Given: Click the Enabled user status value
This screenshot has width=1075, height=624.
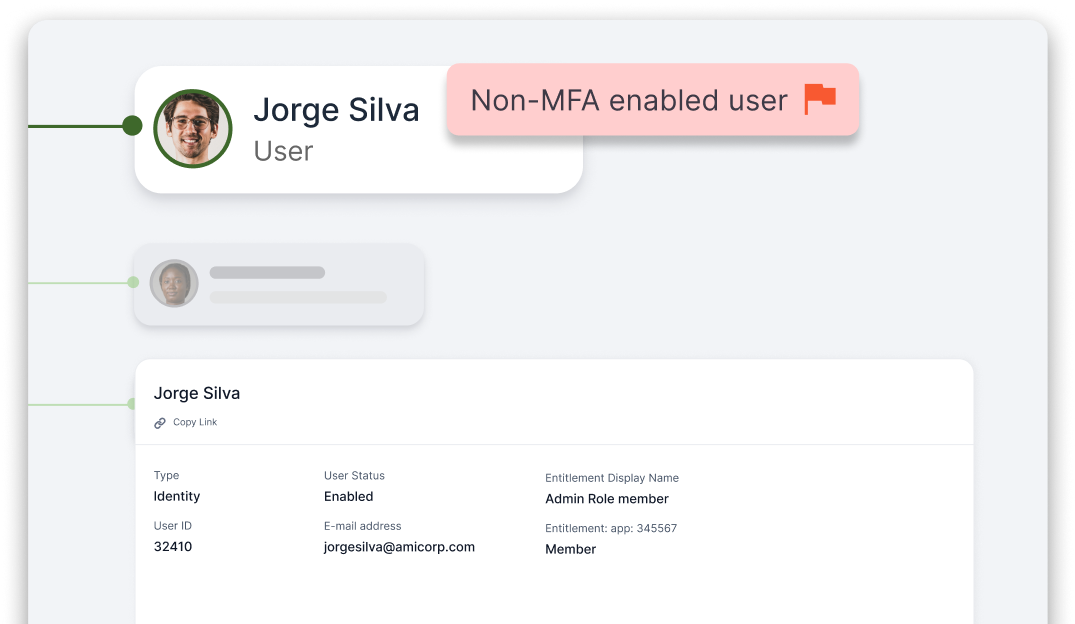Looking at the screenshot, I should coord(348,496).
